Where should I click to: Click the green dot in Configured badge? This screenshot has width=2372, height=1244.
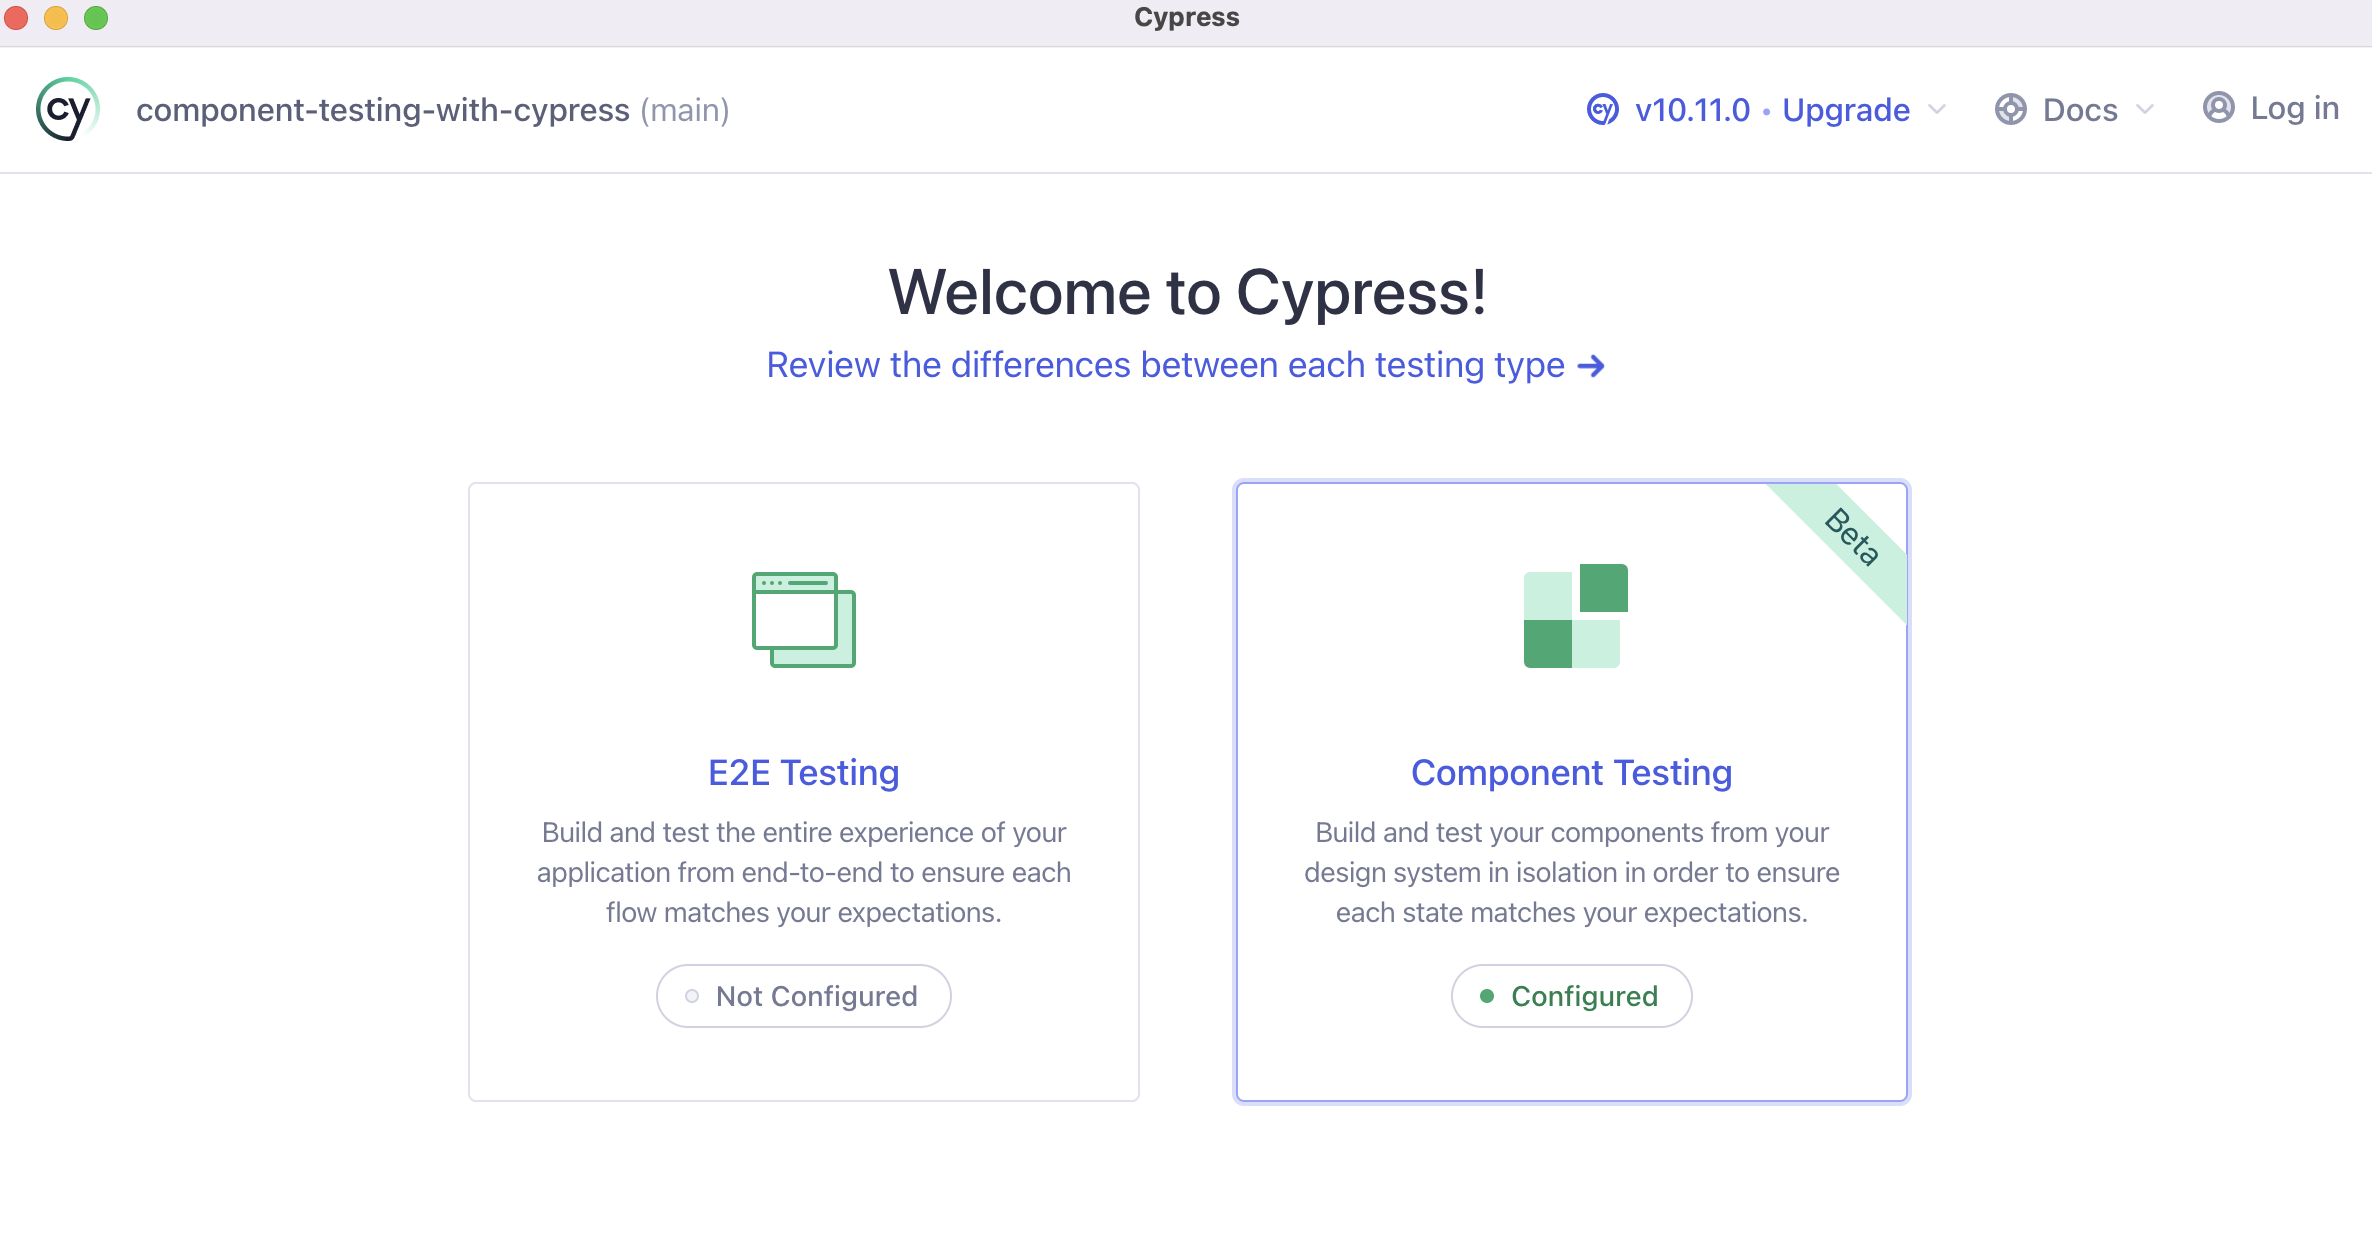pos(1487,996)
